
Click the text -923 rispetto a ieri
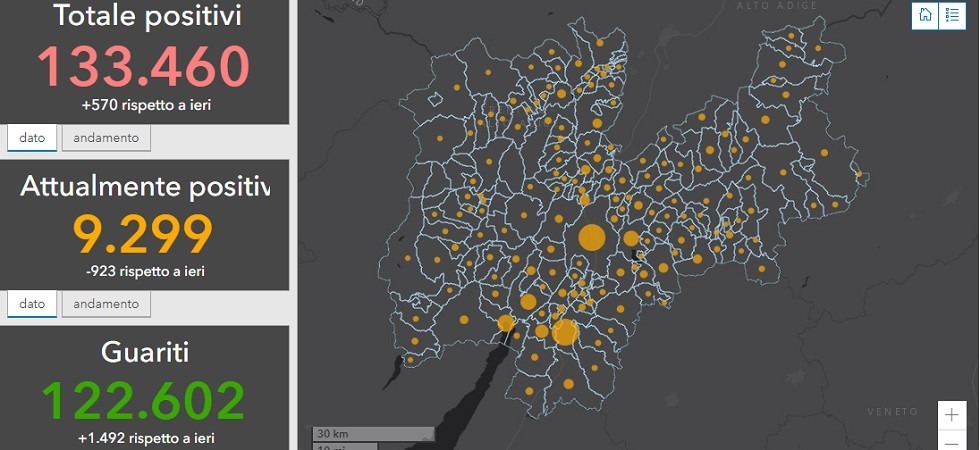(x=146, y=271)
